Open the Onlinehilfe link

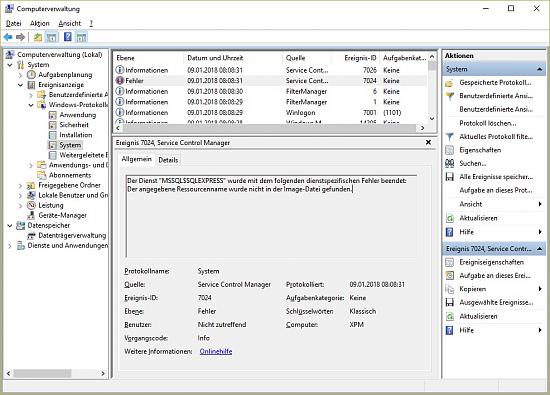point(216,352)
